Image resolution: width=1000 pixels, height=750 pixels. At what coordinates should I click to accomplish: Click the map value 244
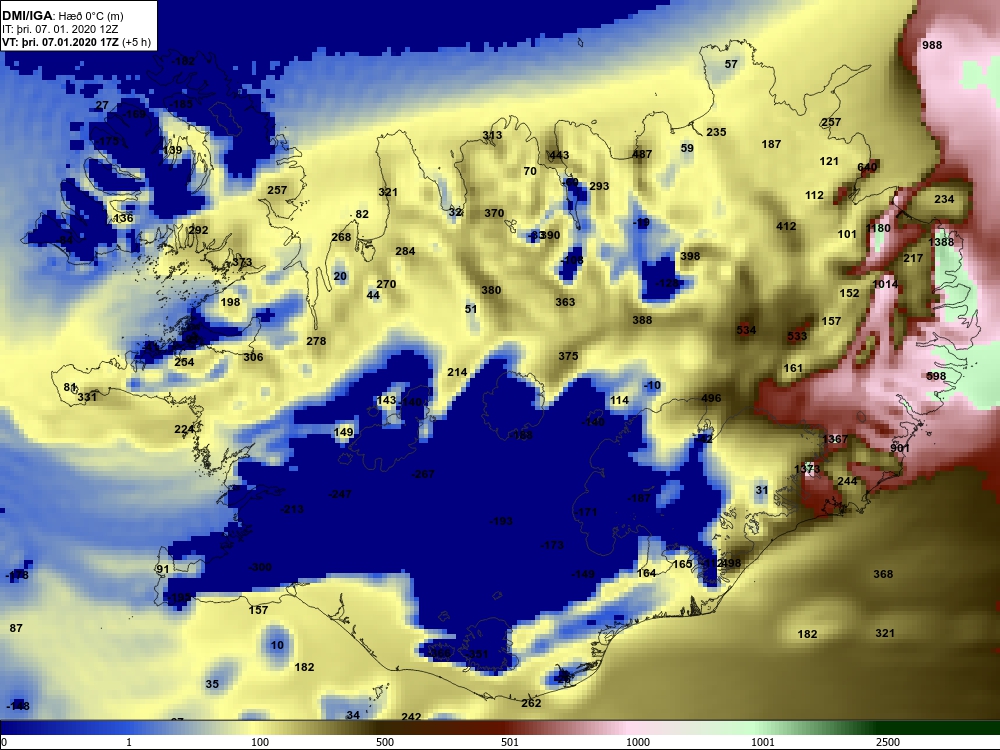tap(847, 481)
